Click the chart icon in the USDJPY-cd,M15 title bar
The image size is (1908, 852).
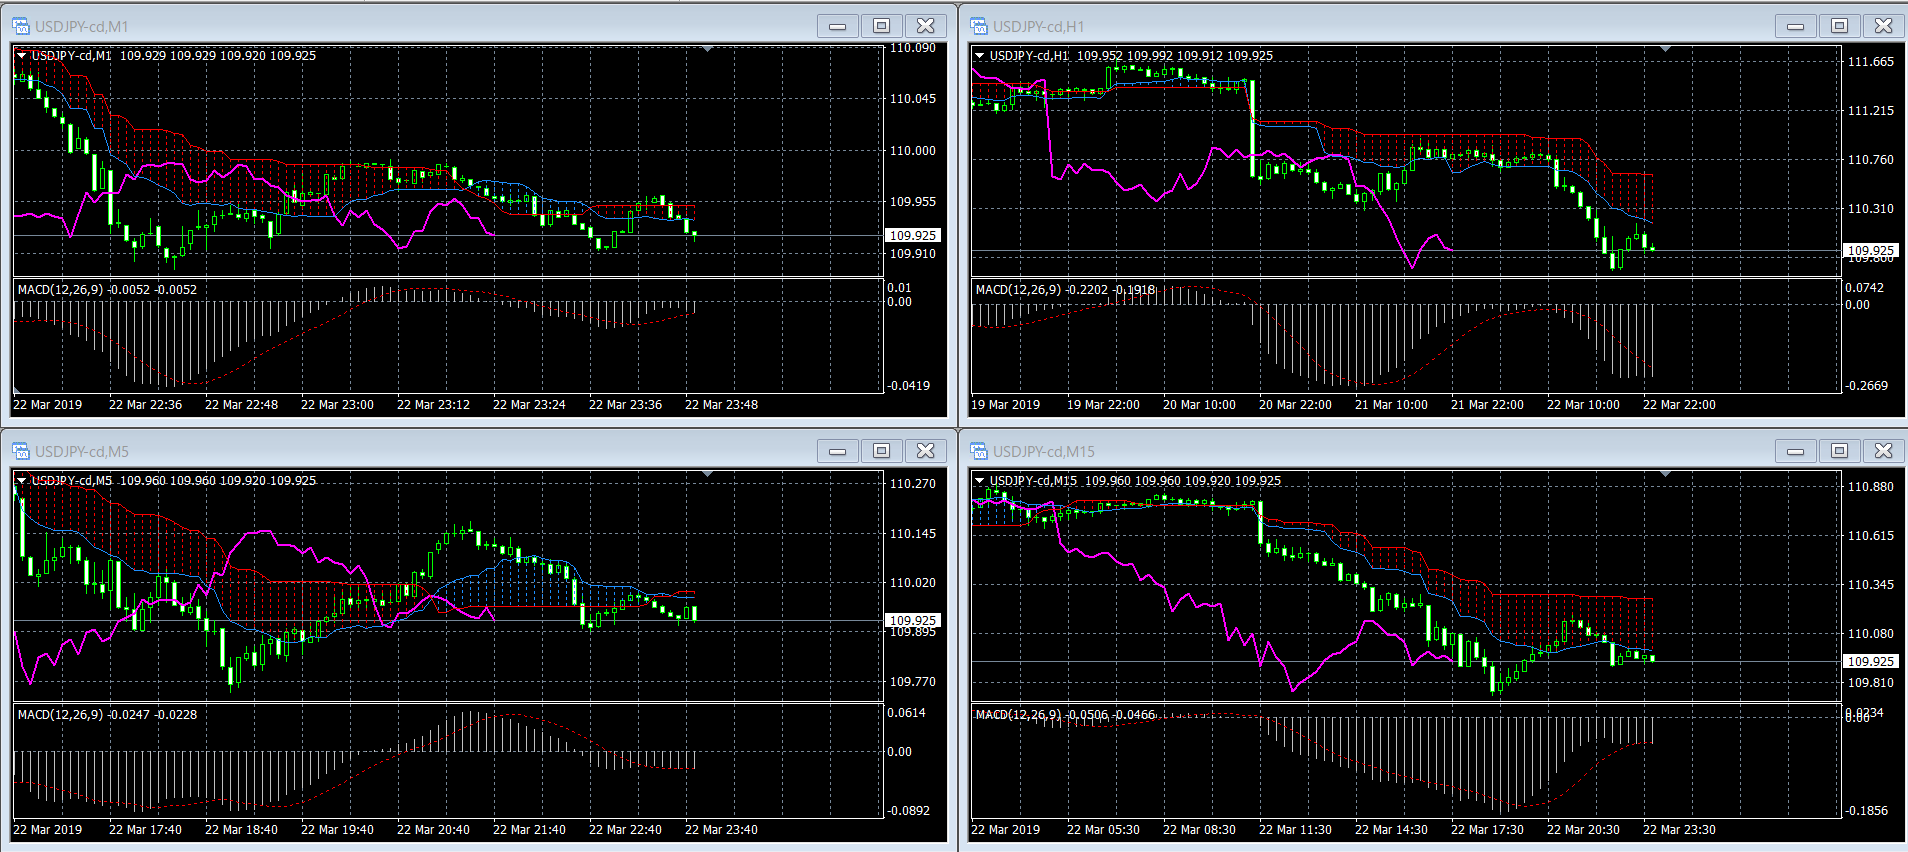click(979, 451)
